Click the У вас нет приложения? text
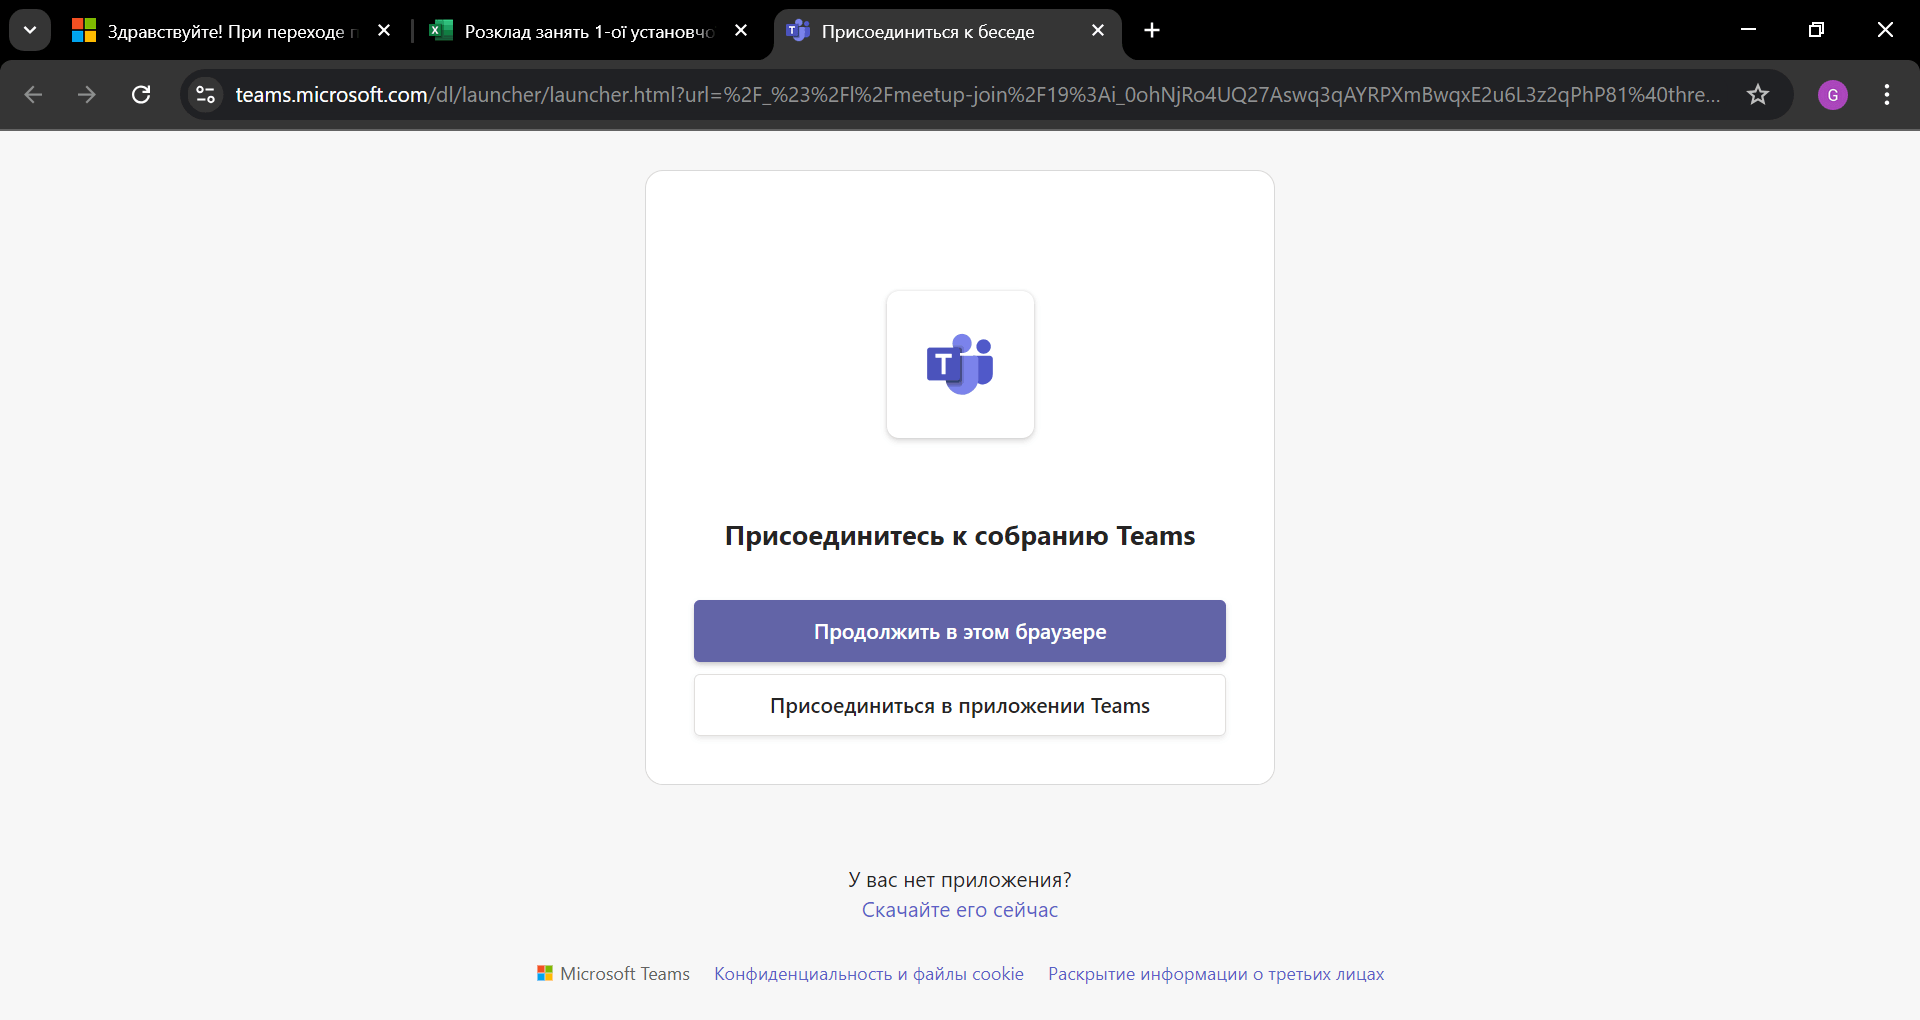This screenshot has width=1920, height=1020. tap(960, 880)
